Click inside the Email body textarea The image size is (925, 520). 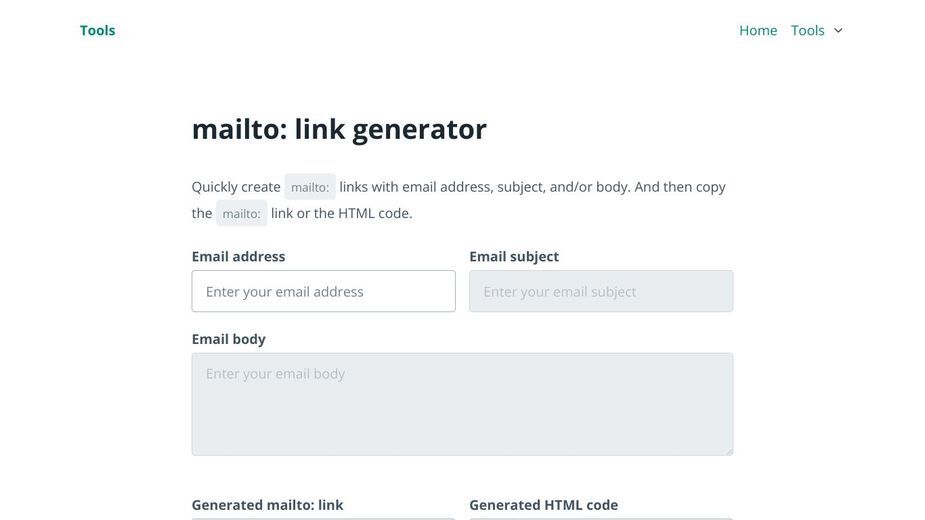462,404
